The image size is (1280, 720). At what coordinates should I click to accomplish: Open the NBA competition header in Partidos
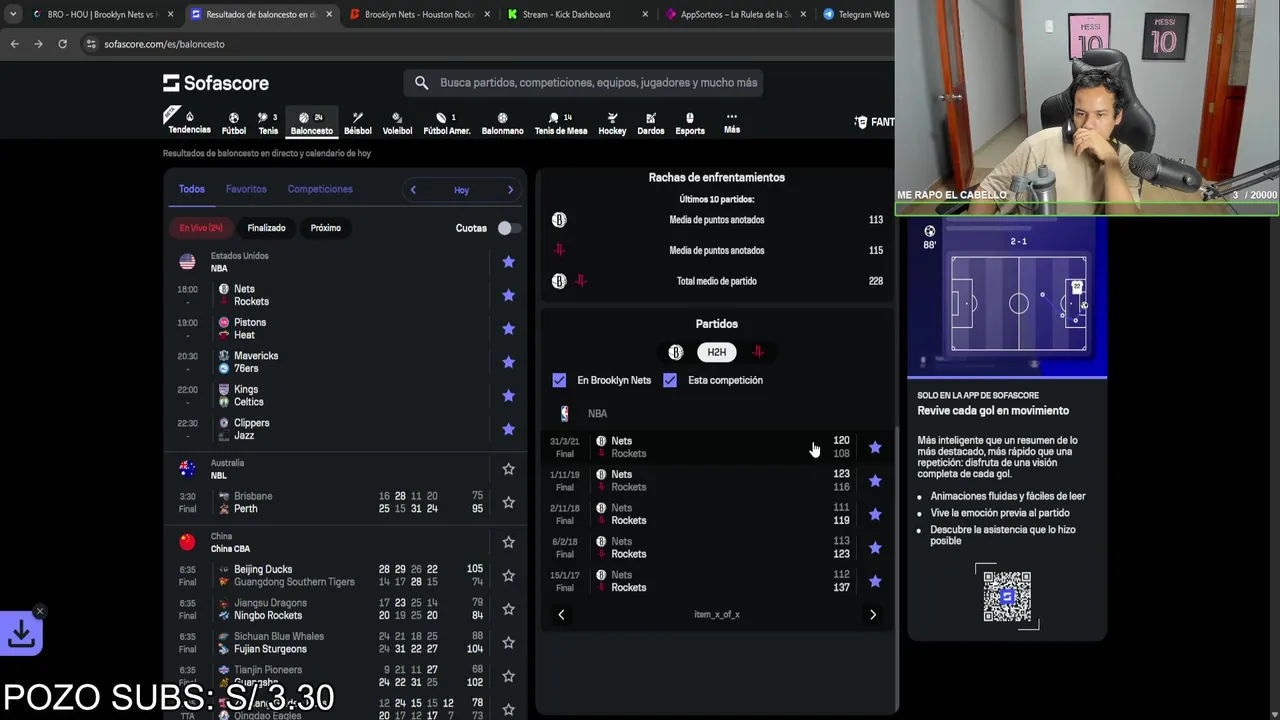click(597, 413)
